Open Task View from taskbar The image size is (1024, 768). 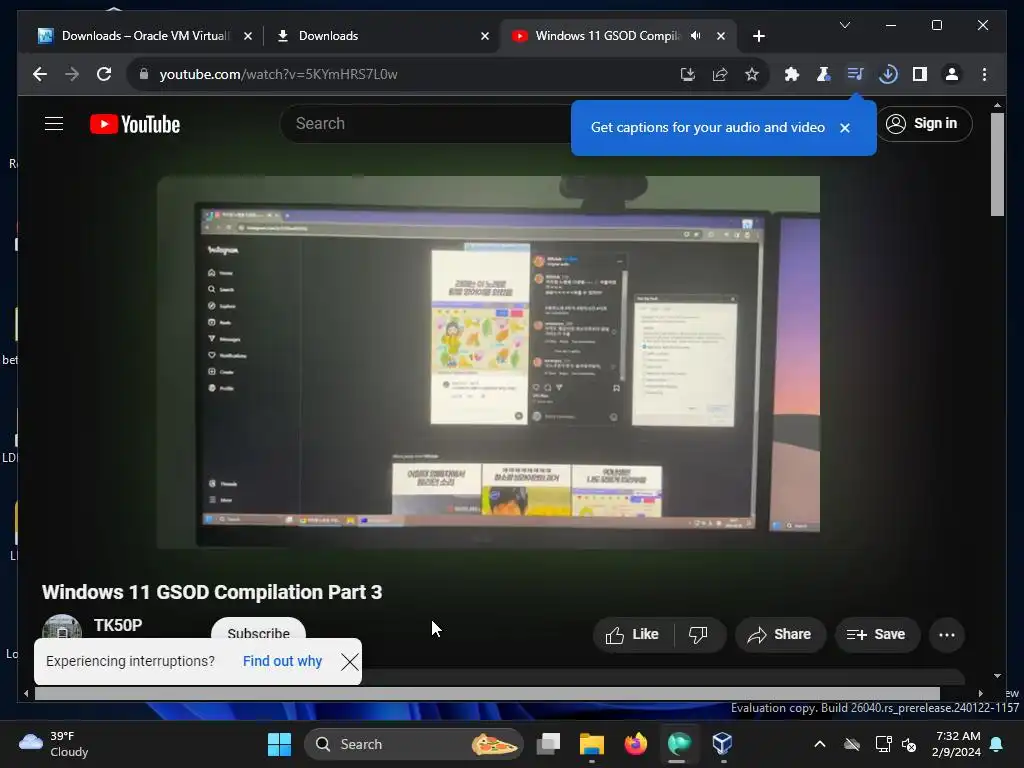click(x=549, y=744)
